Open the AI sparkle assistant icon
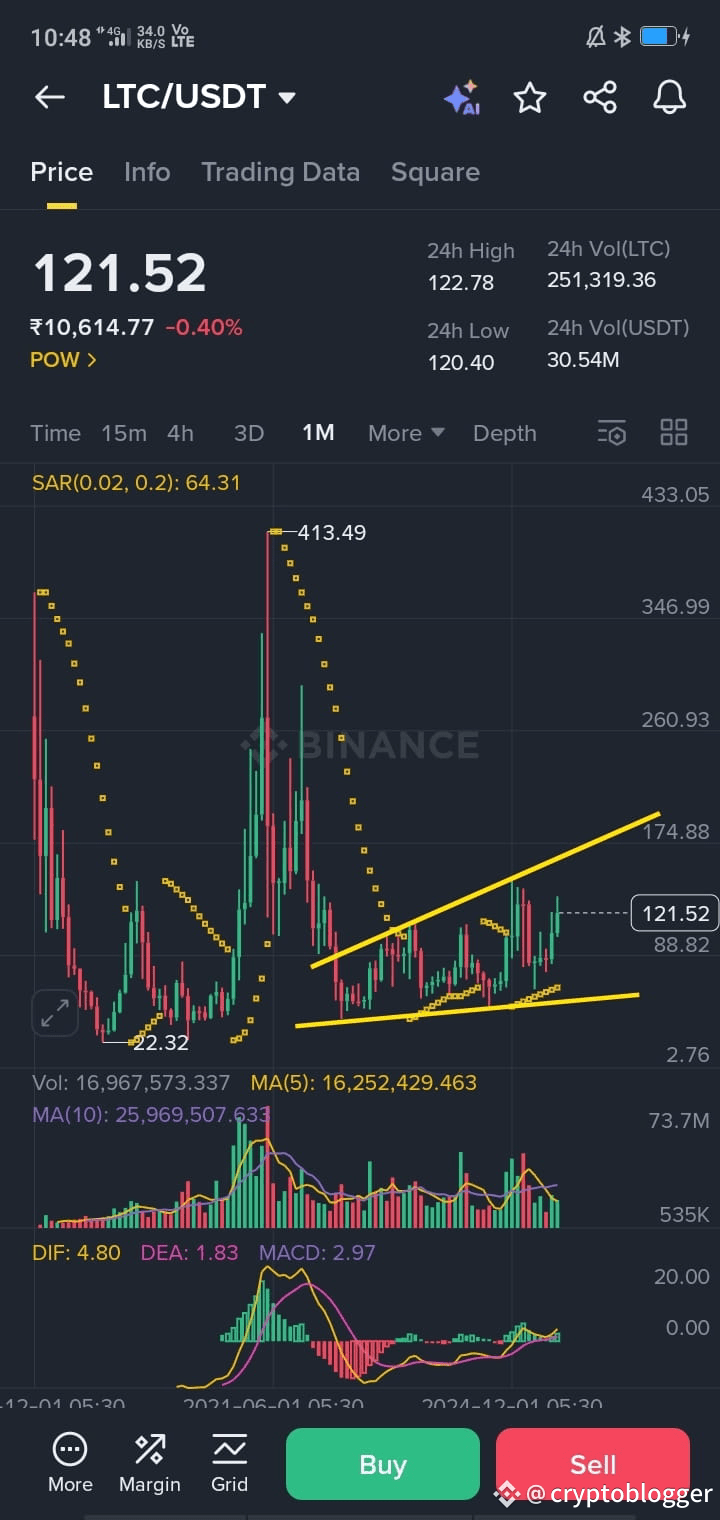Image resolution: width=720 pixels, height=1520 pixels. point(462,98)
